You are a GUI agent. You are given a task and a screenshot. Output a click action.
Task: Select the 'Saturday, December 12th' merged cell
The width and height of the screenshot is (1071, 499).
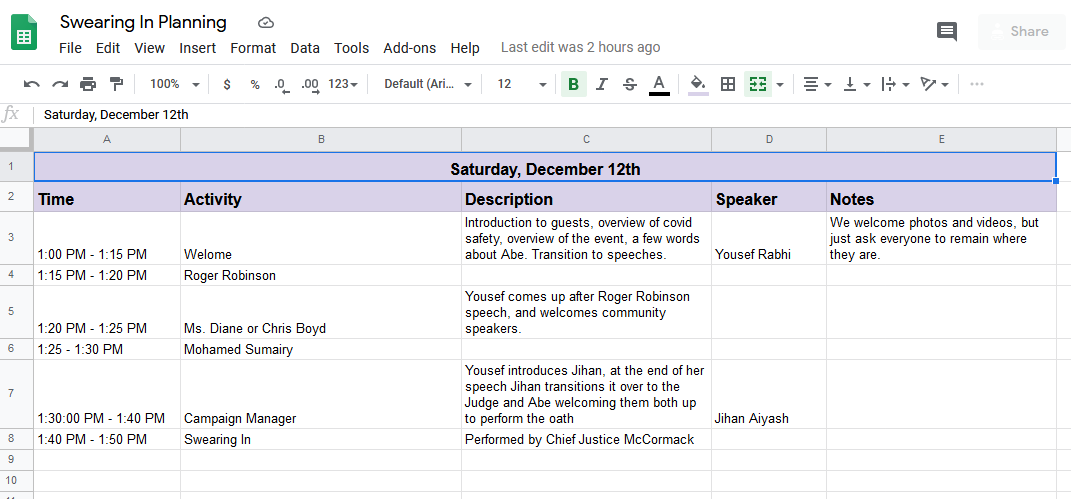tap(545, 168)
